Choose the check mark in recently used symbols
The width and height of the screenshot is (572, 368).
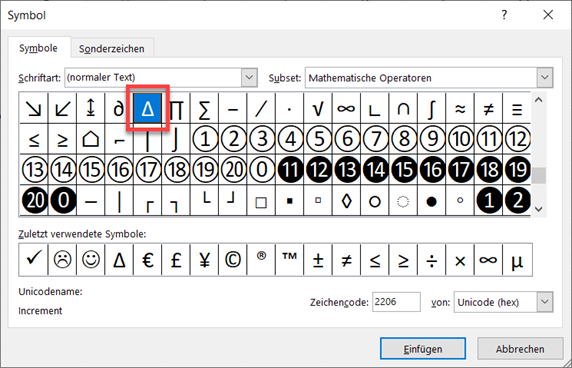click(34, 260)
